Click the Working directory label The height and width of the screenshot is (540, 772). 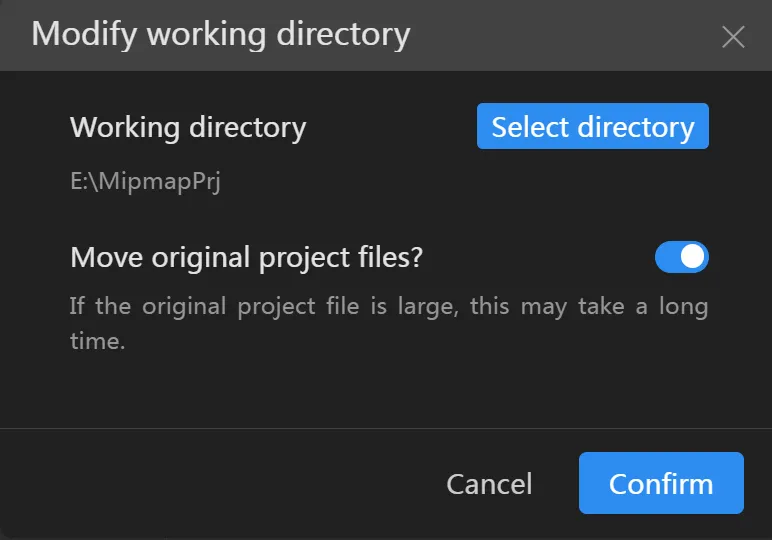pos(188,128)
